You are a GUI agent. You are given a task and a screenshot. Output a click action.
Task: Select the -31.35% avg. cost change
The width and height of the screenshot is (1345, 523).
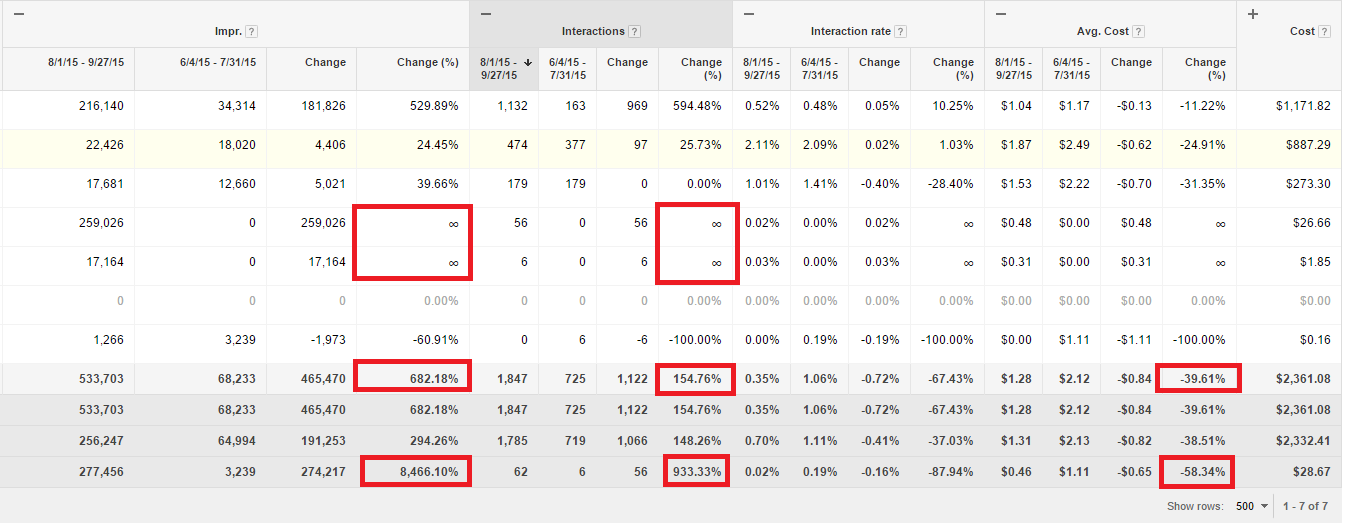1202,184
